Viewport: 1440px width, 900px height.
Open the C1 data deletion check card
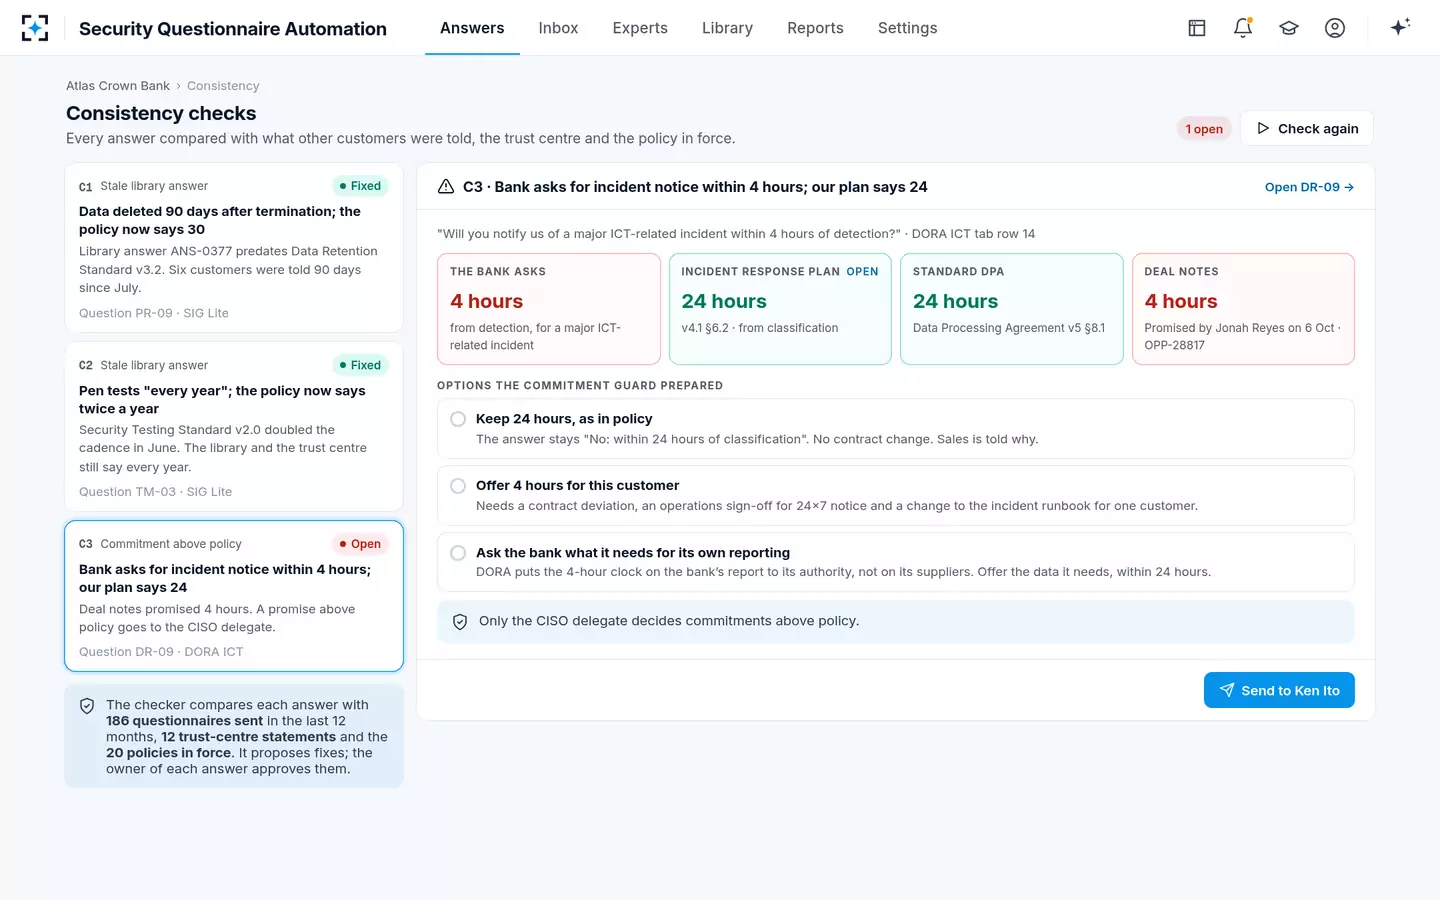pos(234,248)
